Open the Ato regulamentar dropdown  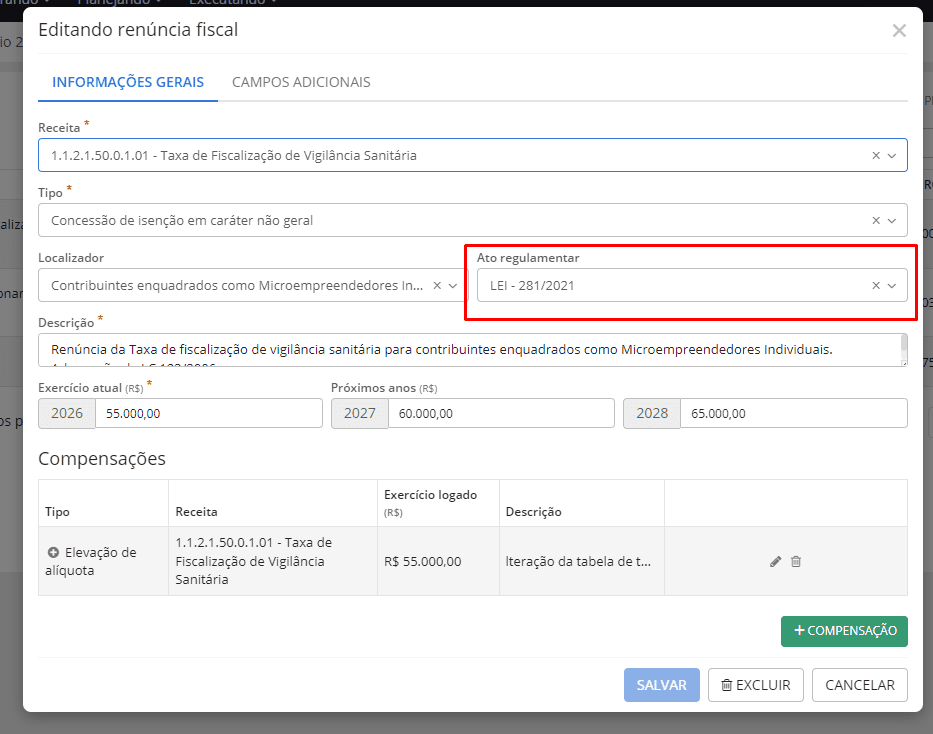(892, 285)
